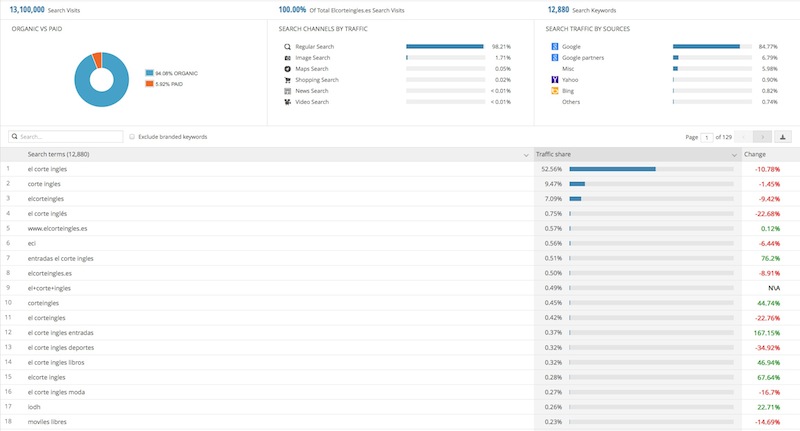This screenshot has width=800, height=431.
Task: Select keyword 'corteingles'
Action: [x=43, y=303]
